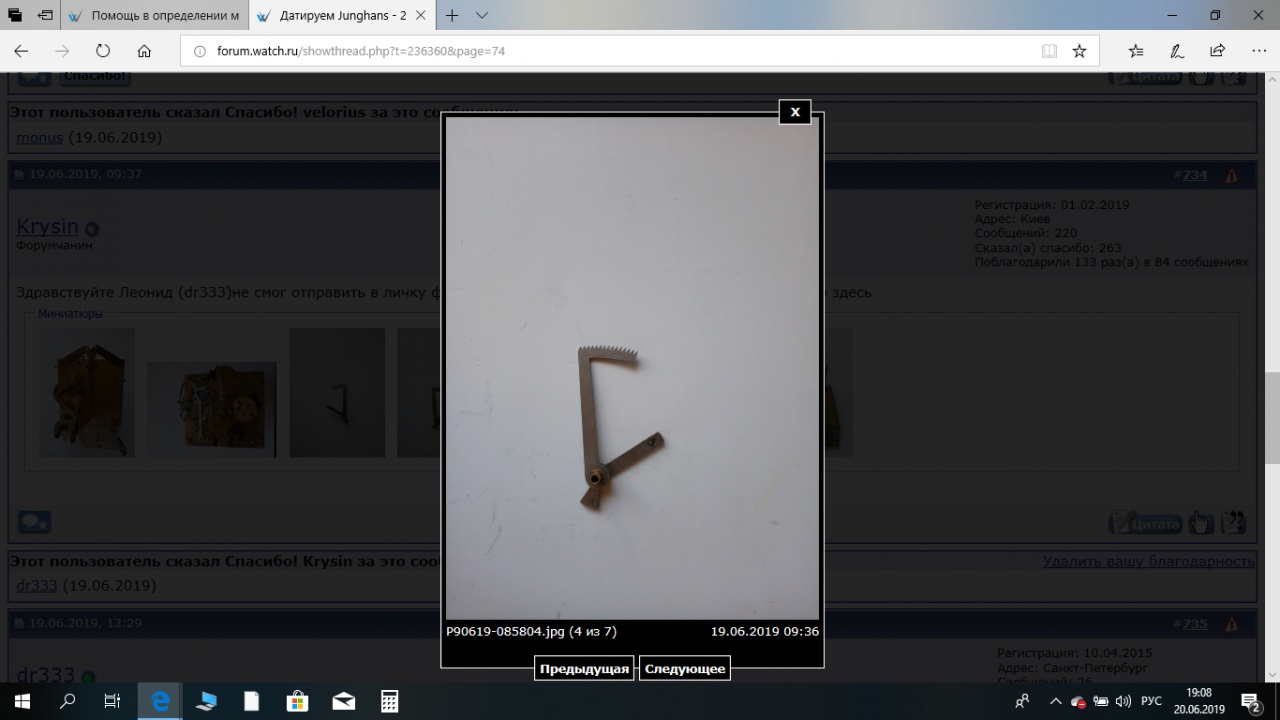Viewport: 1280px width, 720px height.
Task: Report post 735 with warning icon
Action: 1231,624
